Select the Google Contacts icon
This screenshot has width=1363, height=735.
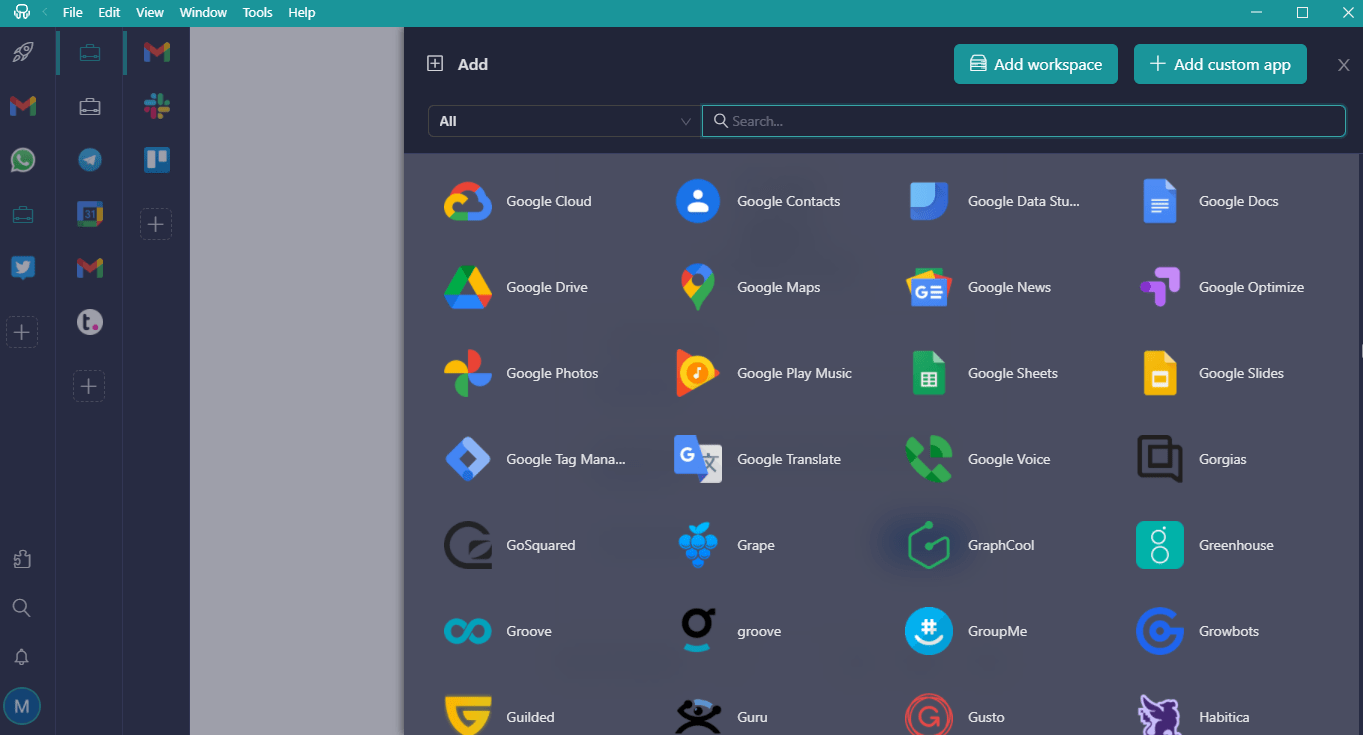[698, 201]
